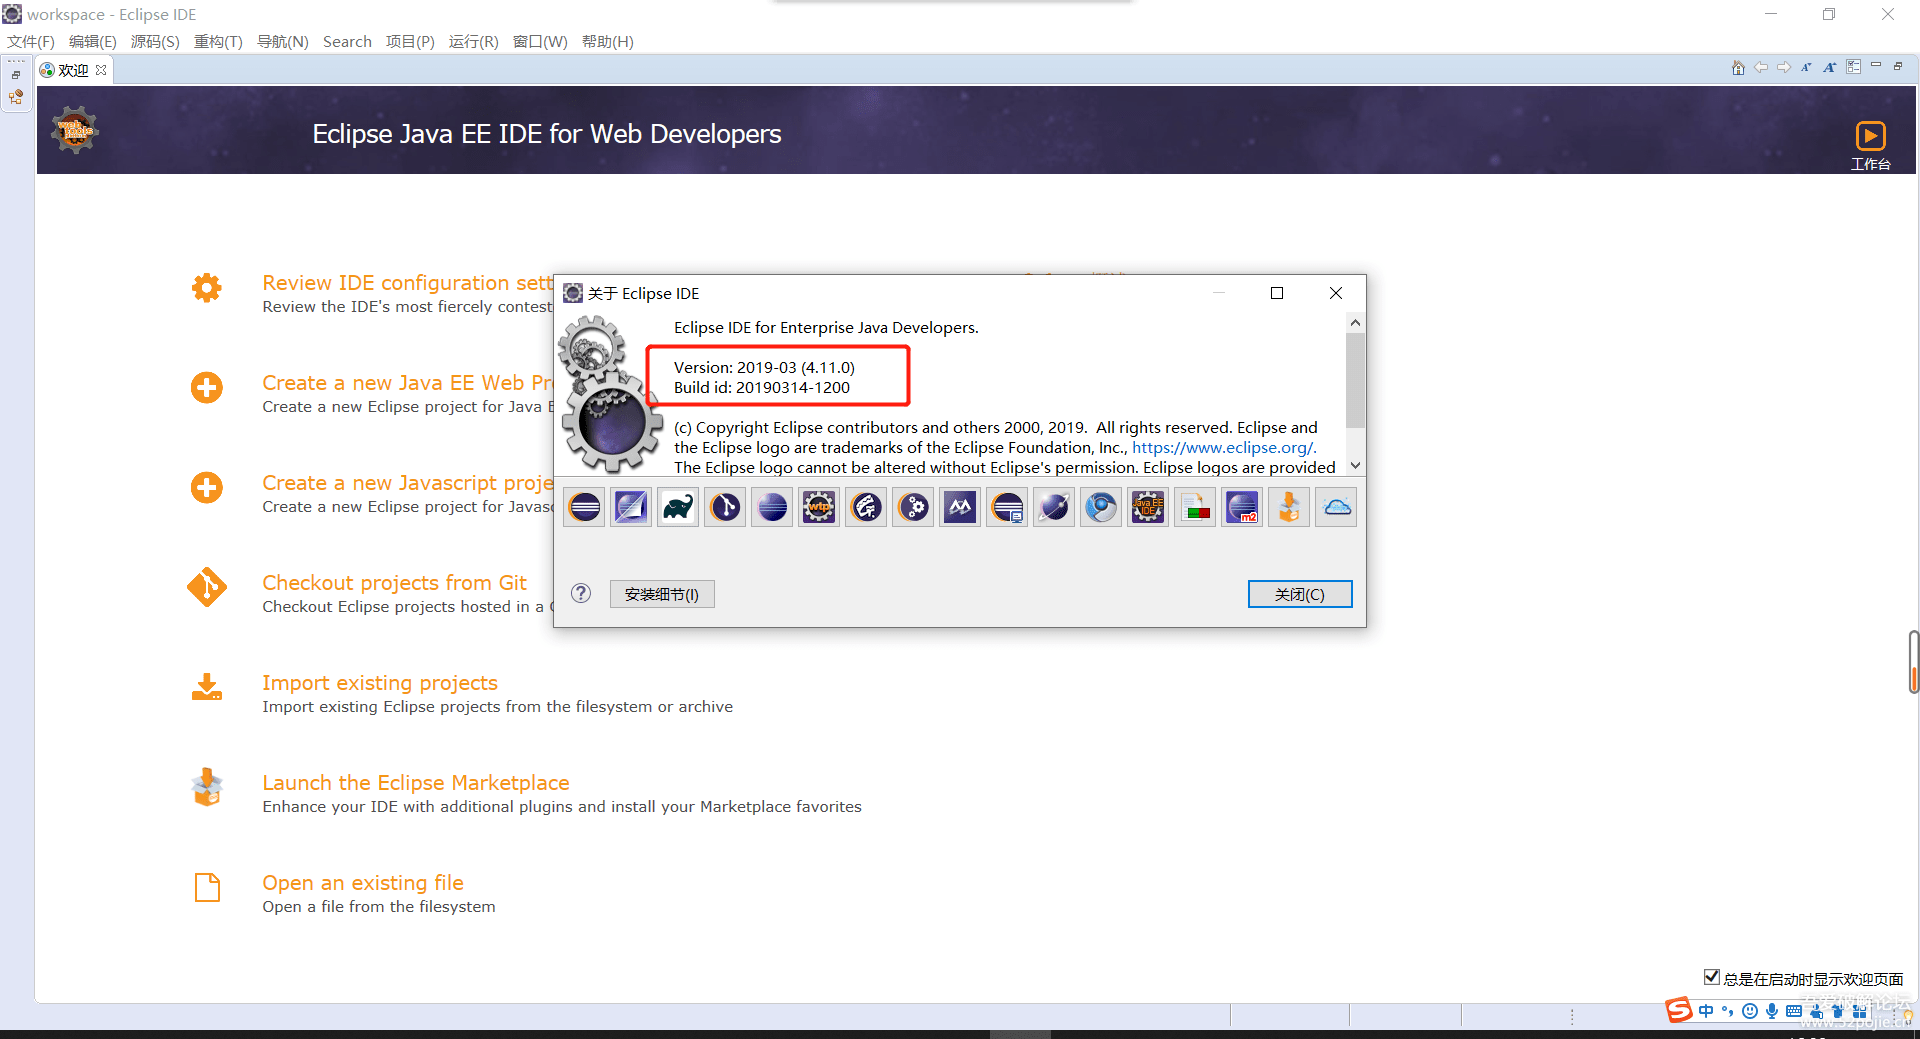
Task: Open the 文件(F) menu
Action: tap(31, 41)
